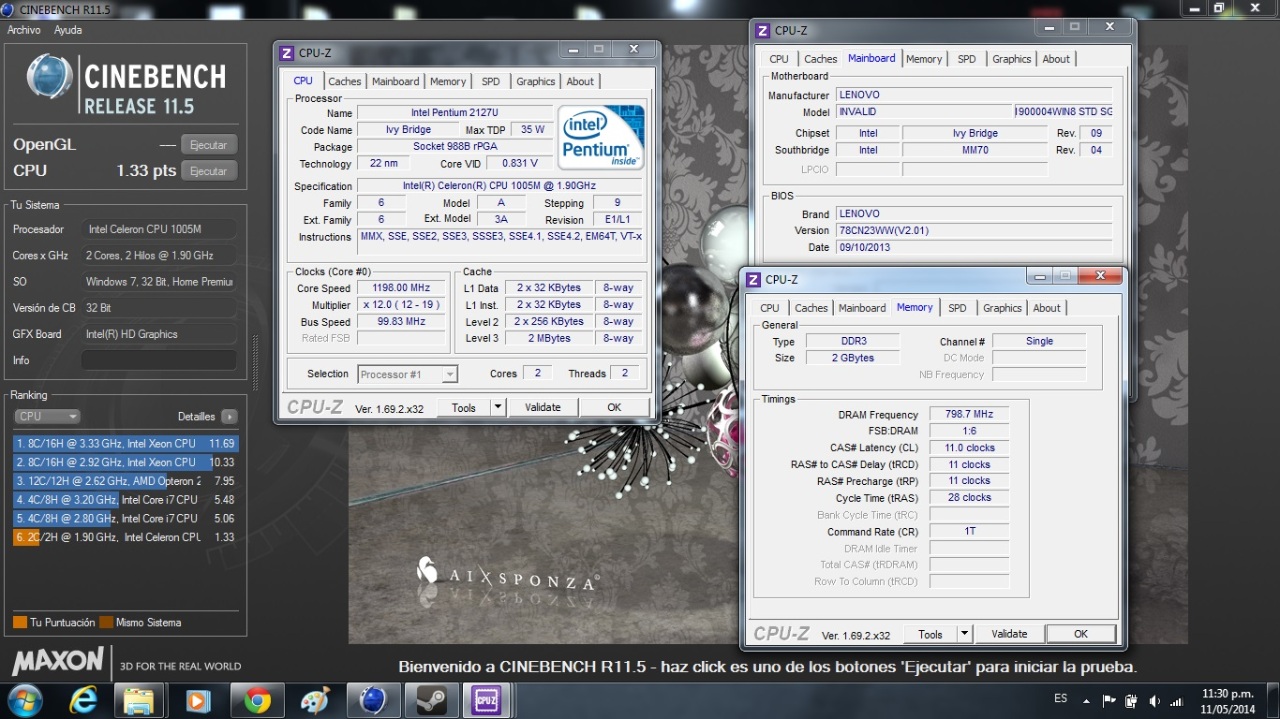The image size is (1280, 719).
Task: Open the Processor #1 selection dropdown
Action: point(407,374)
